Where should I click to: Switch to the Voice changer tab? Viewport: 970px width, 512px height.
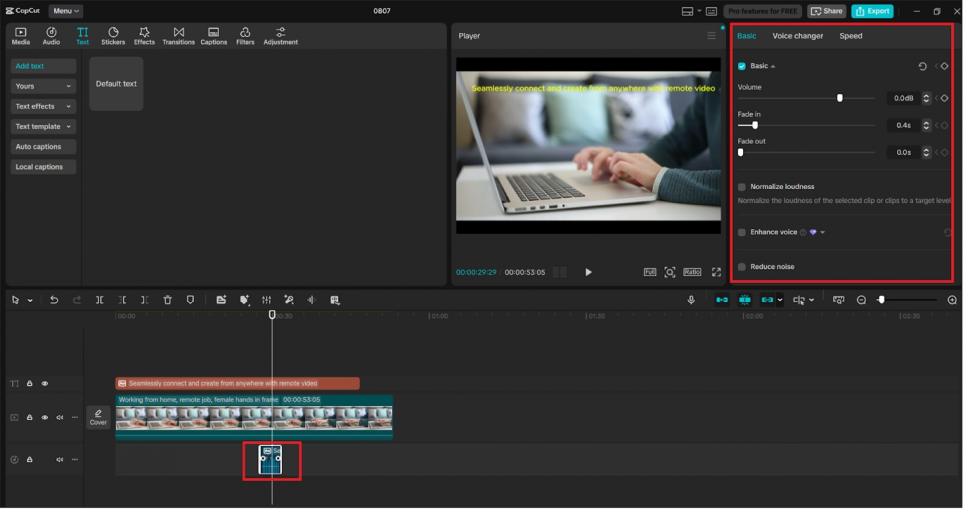(x=797, y=36)
